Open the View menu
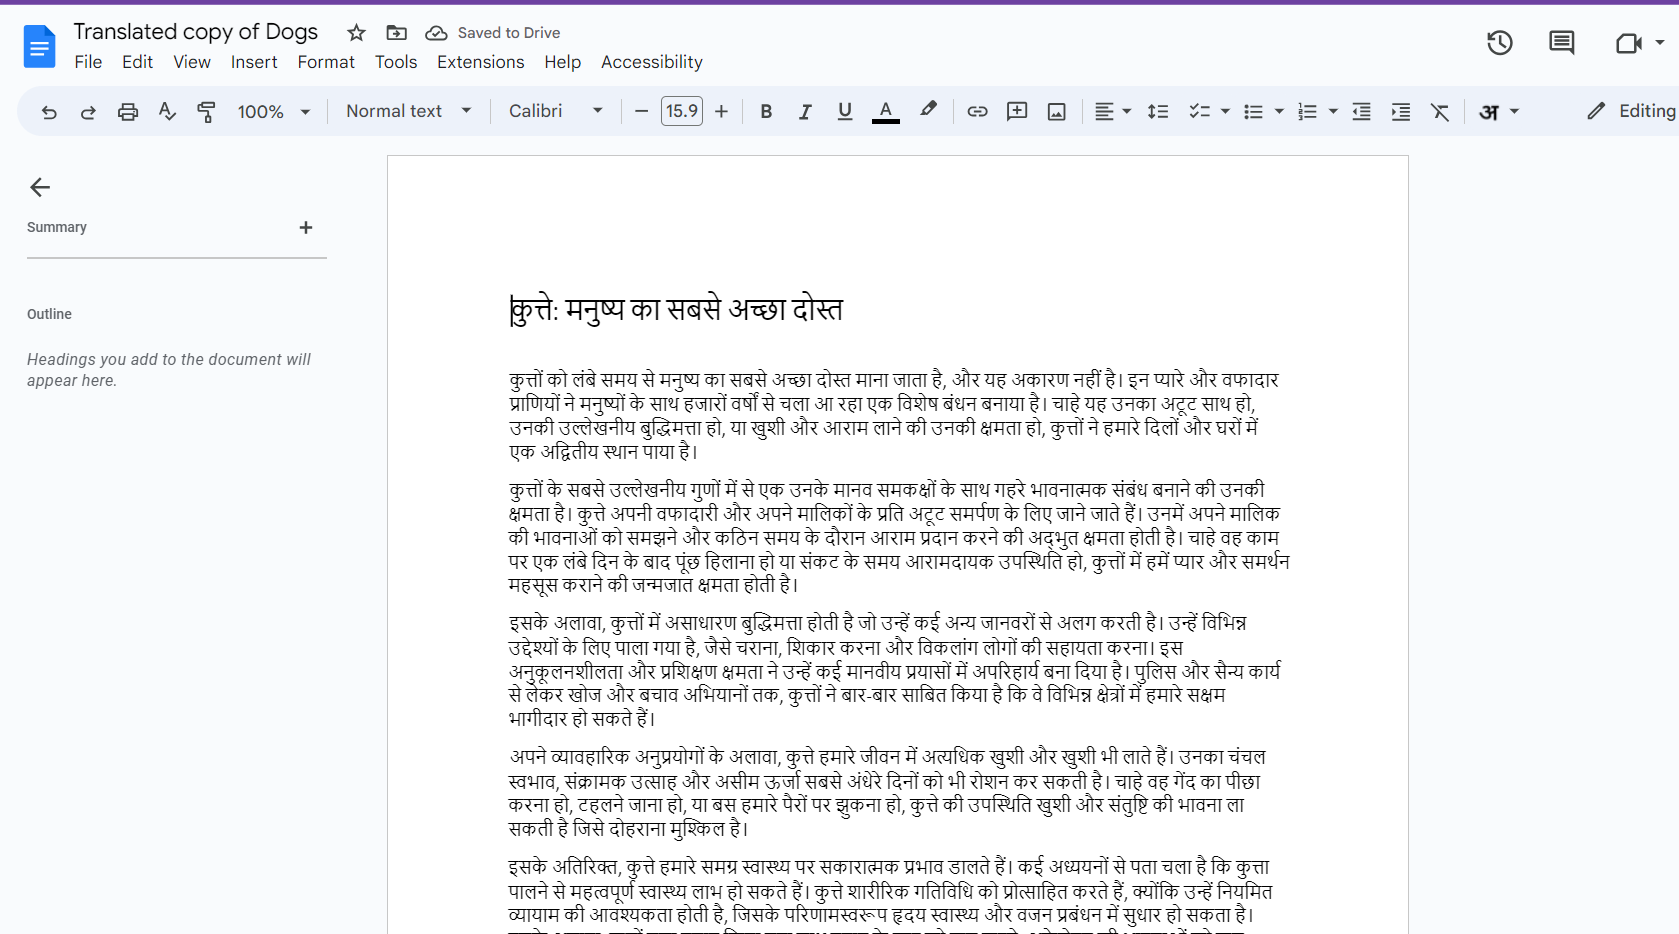Viewport: 1679px width, 934px height. 192,62
